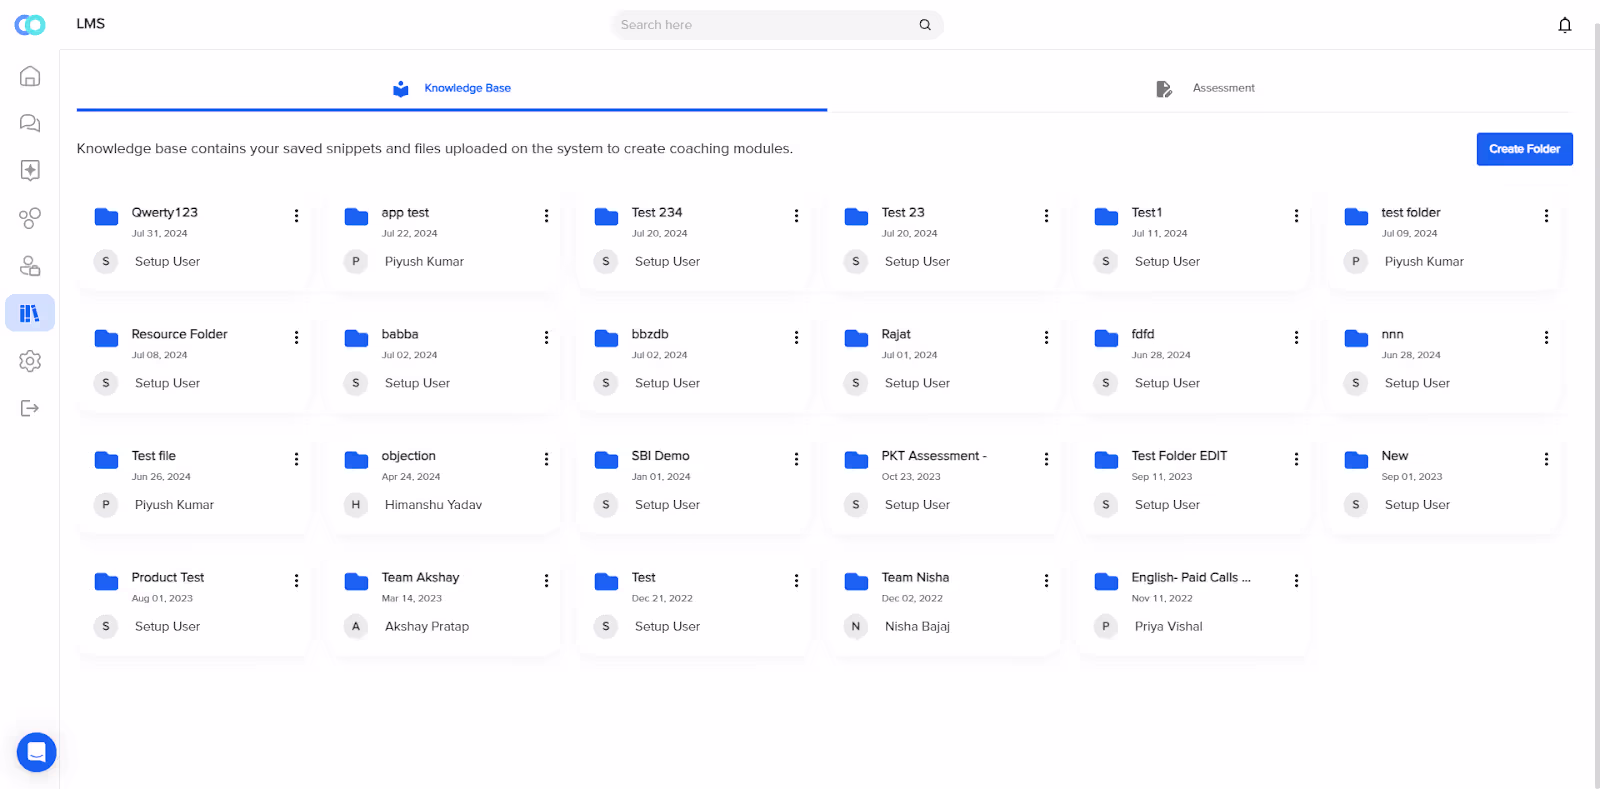Open options menu for Test 234 folder
The width and height of the screenshot is (1600, 789).
pyautogui.click(x=796, y=216)
